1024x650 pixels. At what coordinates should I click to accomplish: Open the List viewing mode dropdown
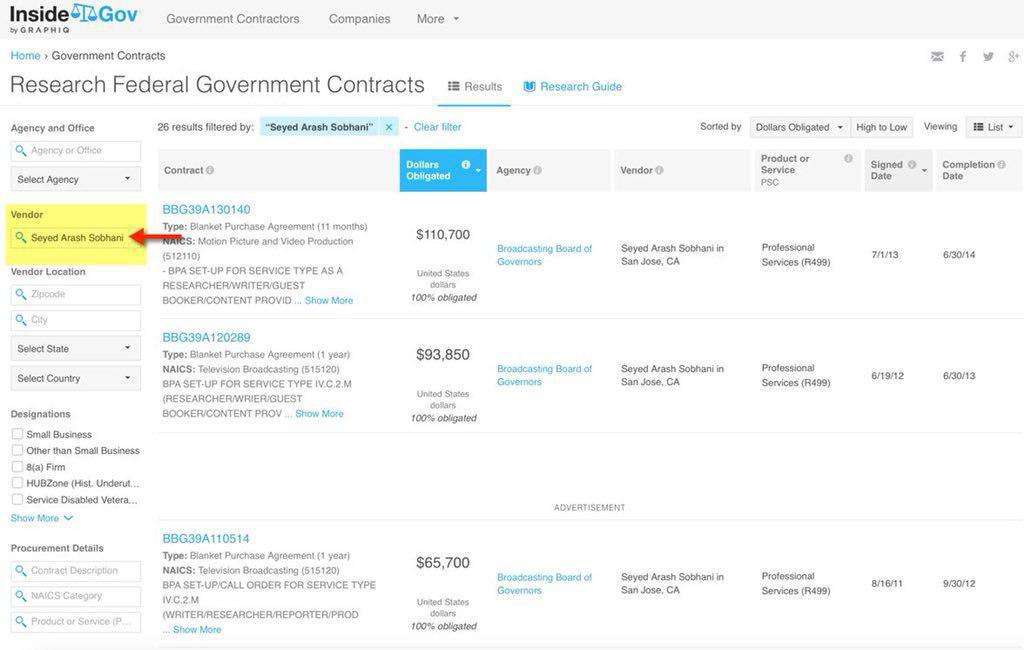pos(993,127)
